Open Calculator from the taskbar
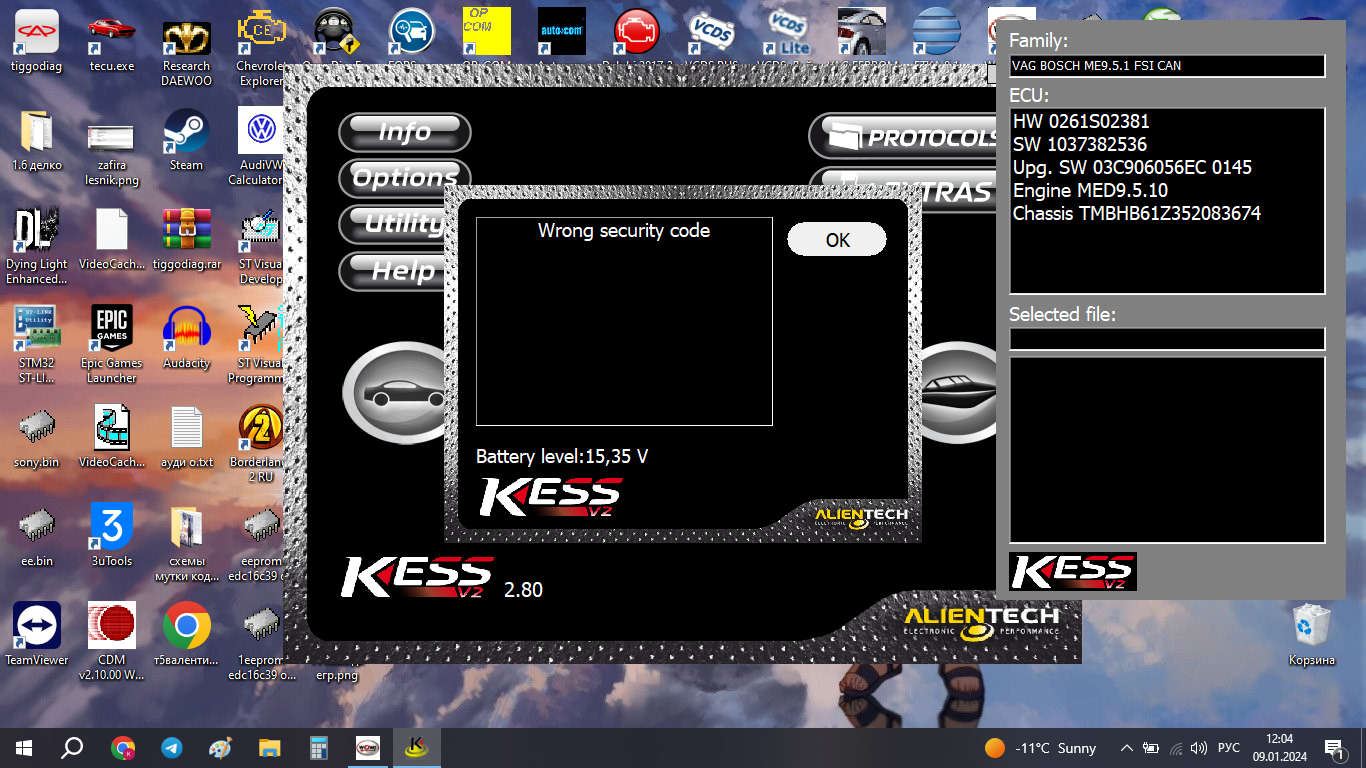Image resolution: width=1366 pixels, height=768 pixels. 319,748
